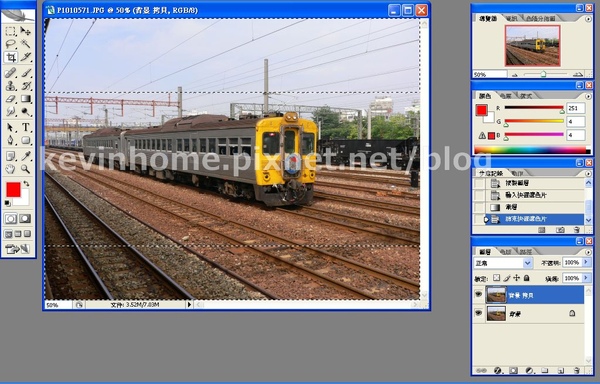Create new snapshot camera icon in History panel
Screen dimensions: 600x384
pos(560,230)
